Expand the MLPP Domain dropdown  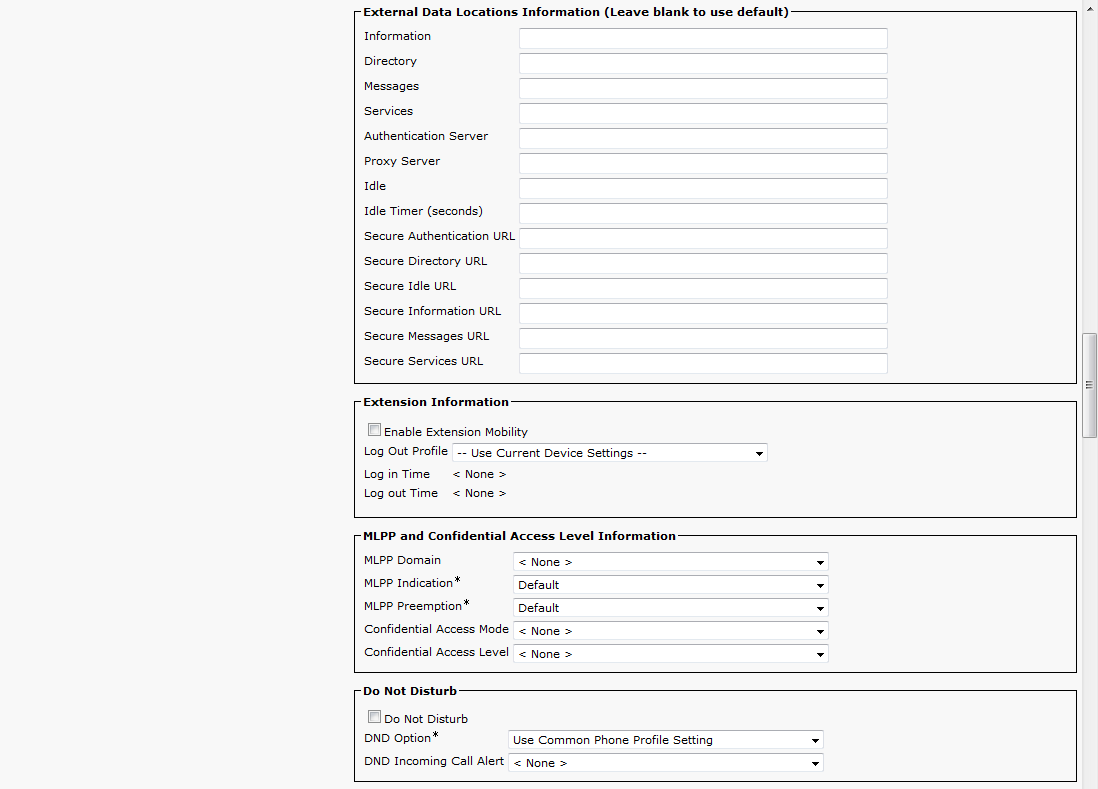tap(670, 562)
